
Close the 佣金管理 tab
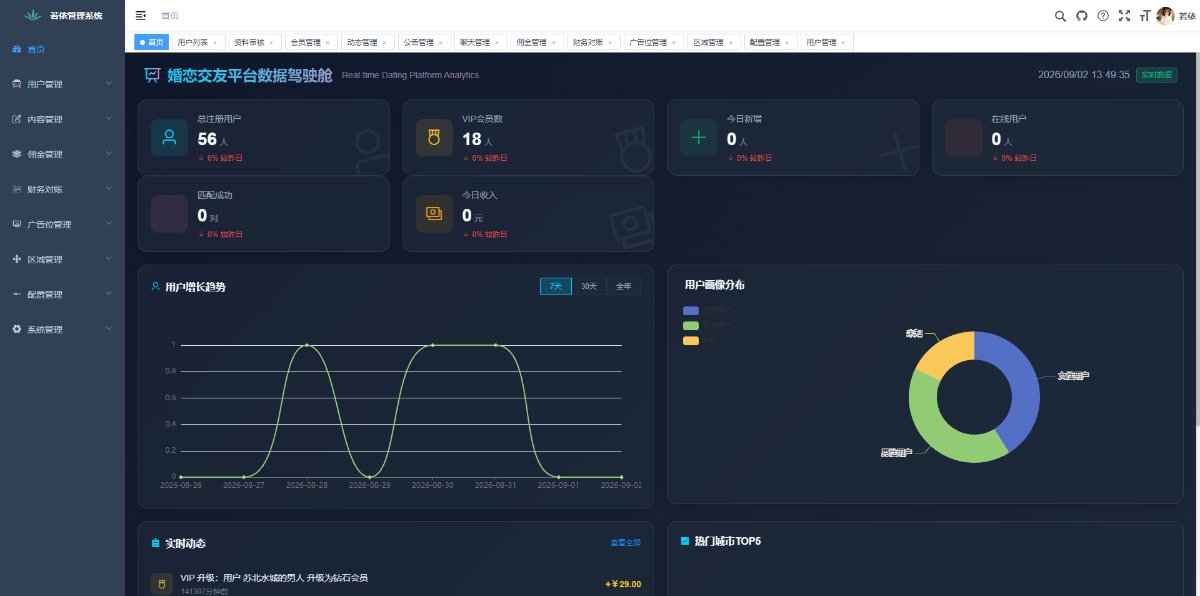point(554,43)
